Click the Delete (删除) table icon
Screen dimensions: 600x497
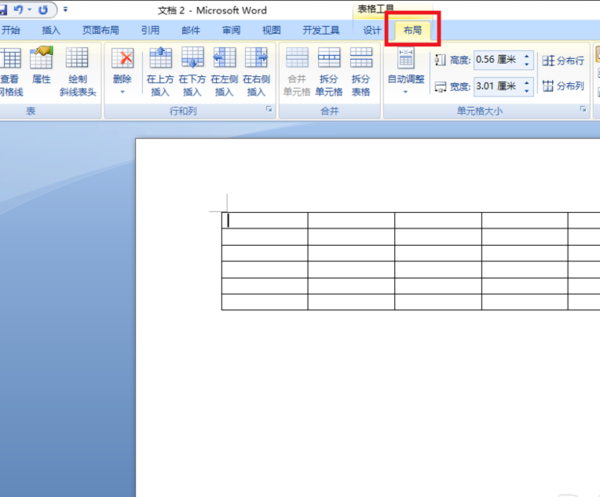coord(122,59)
